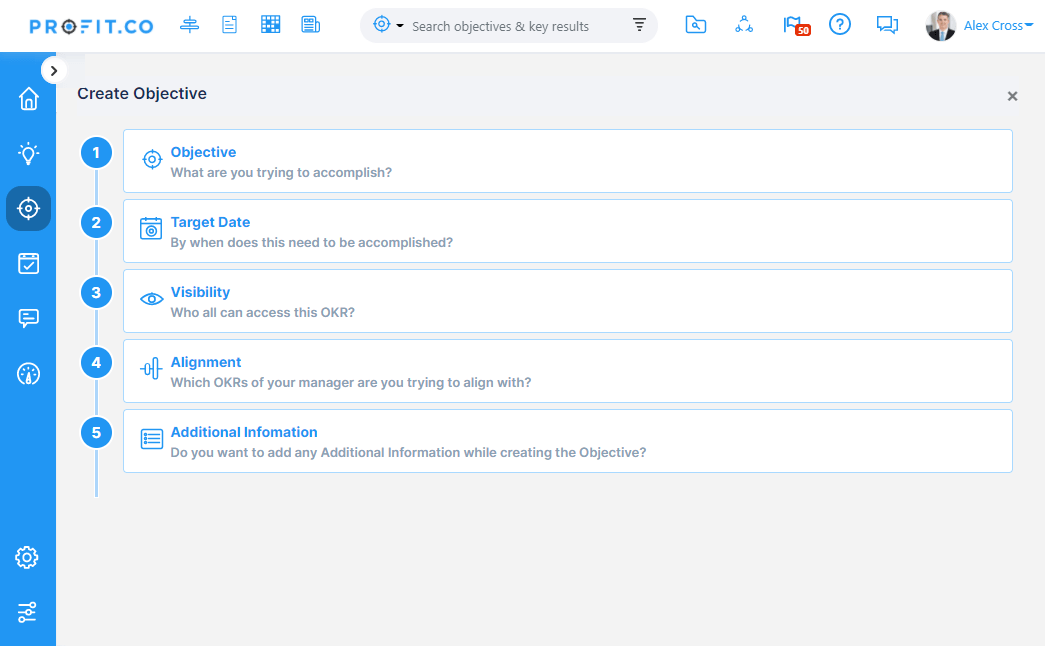Click inside the objectives search field
Viewport: 1045px width, 646px height.
[510, 25]
